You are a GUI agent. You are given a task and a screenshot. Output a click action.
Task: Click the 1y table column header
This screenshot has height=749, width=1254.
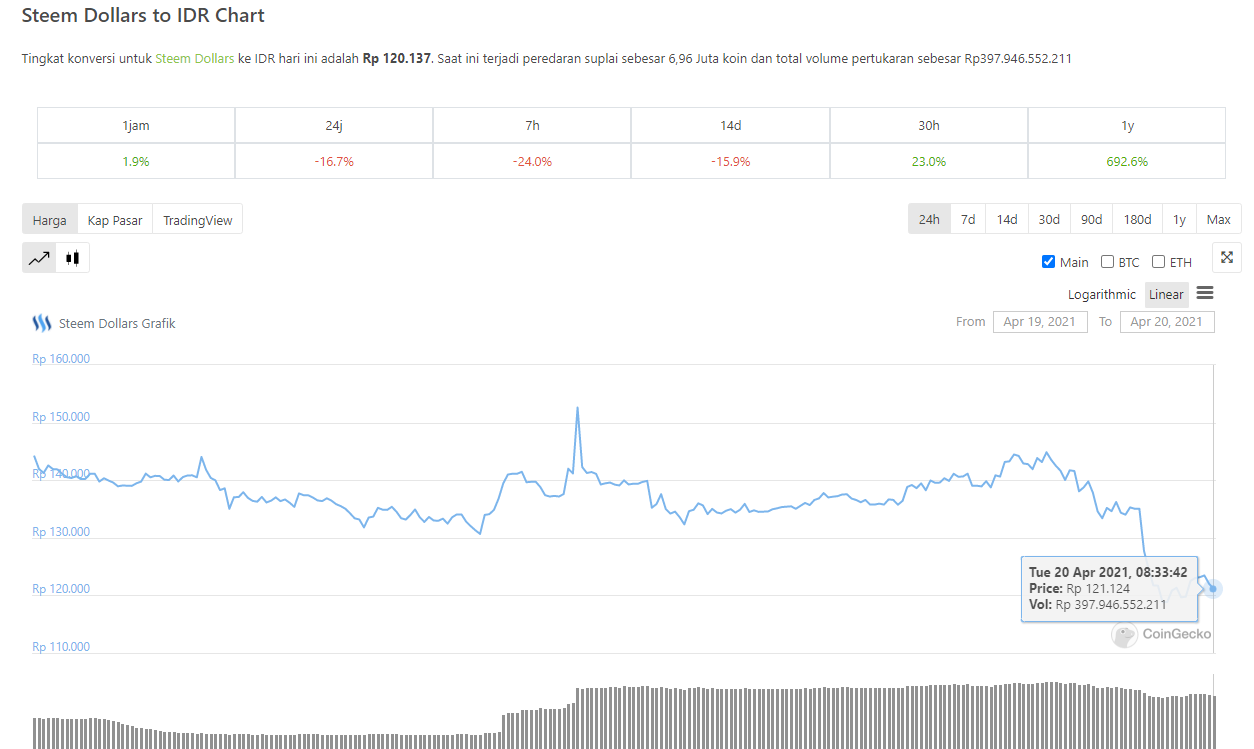[1127, 126]
